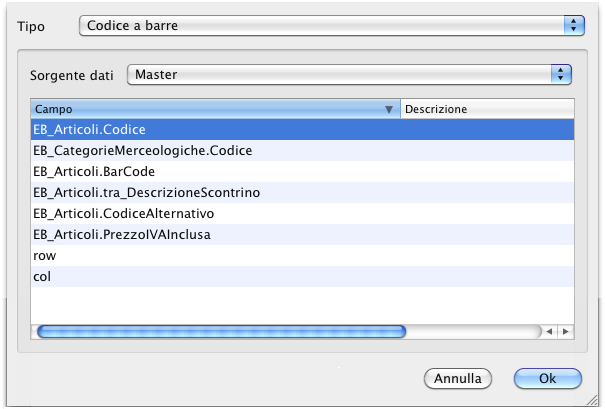Select the col field entry

coord(42,276)
